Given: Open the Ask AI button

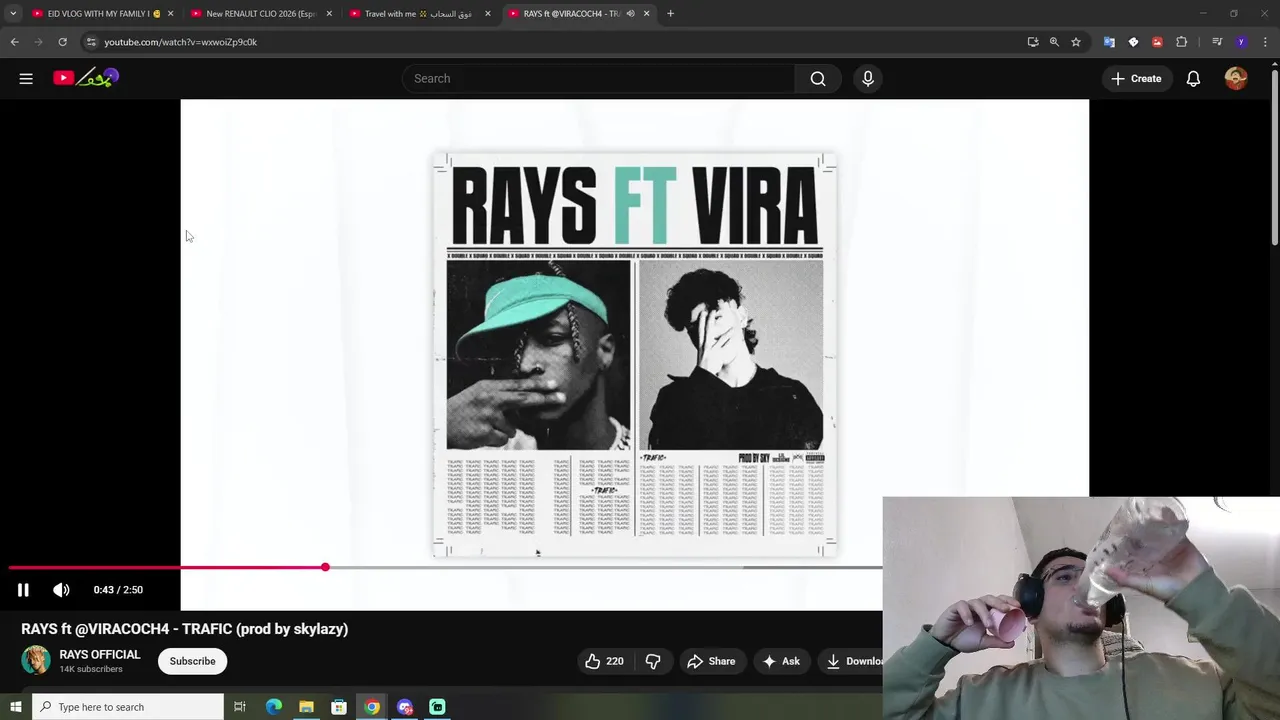Looking at the screenshot, I should click(781, 661).
